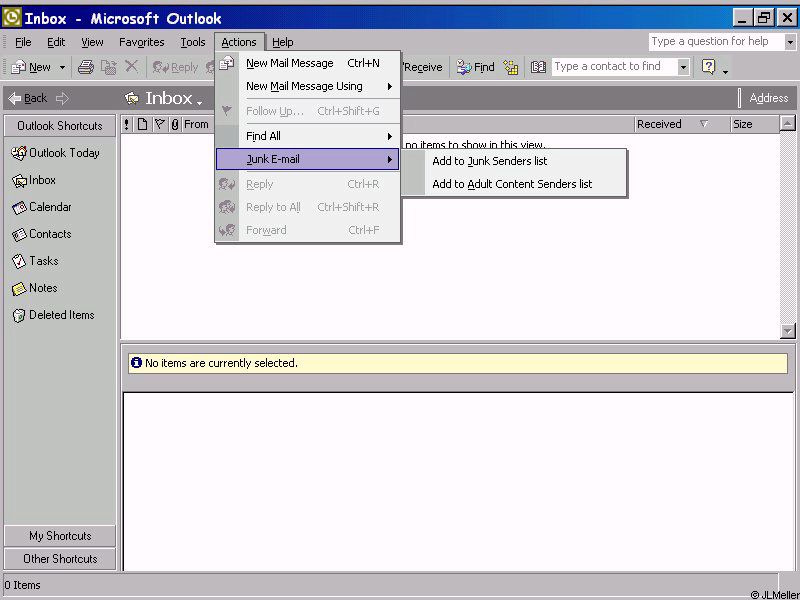The width and height of the screenshot is (800, 600).
Task: Open the contact finder dropdown arrow
Action: tap(683, 67)
